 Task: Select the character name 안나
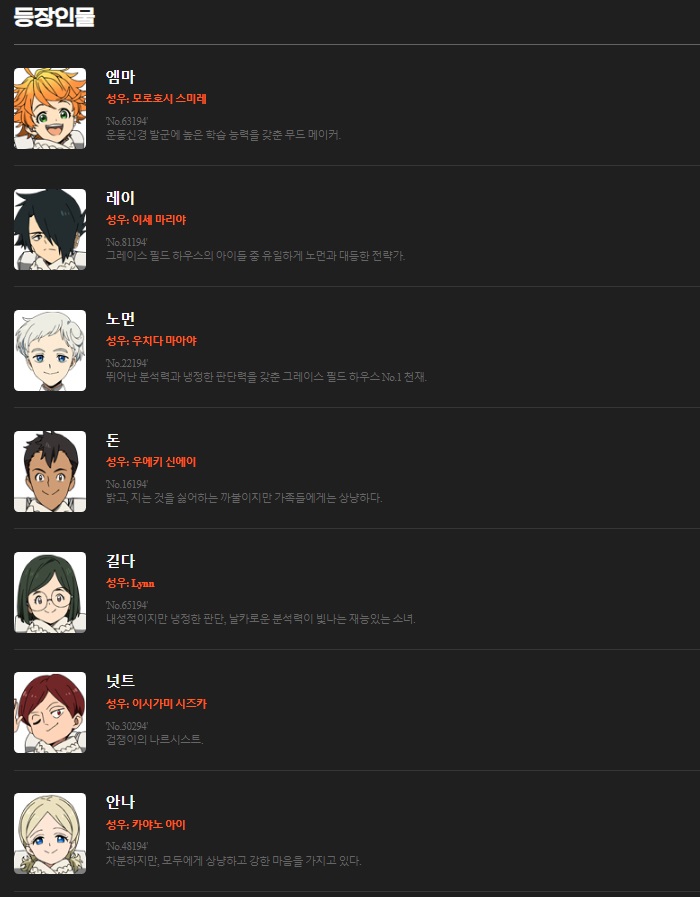(x=120, y=802)
